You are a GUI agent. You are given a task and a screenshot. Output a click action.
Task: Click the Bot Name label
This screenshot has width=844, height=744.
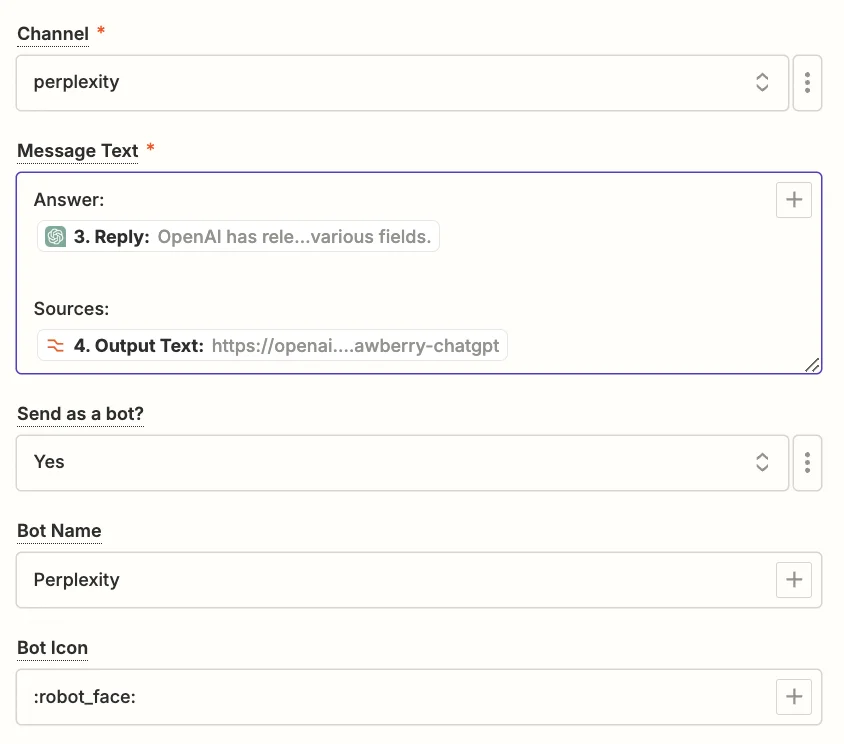click(59, 531)
